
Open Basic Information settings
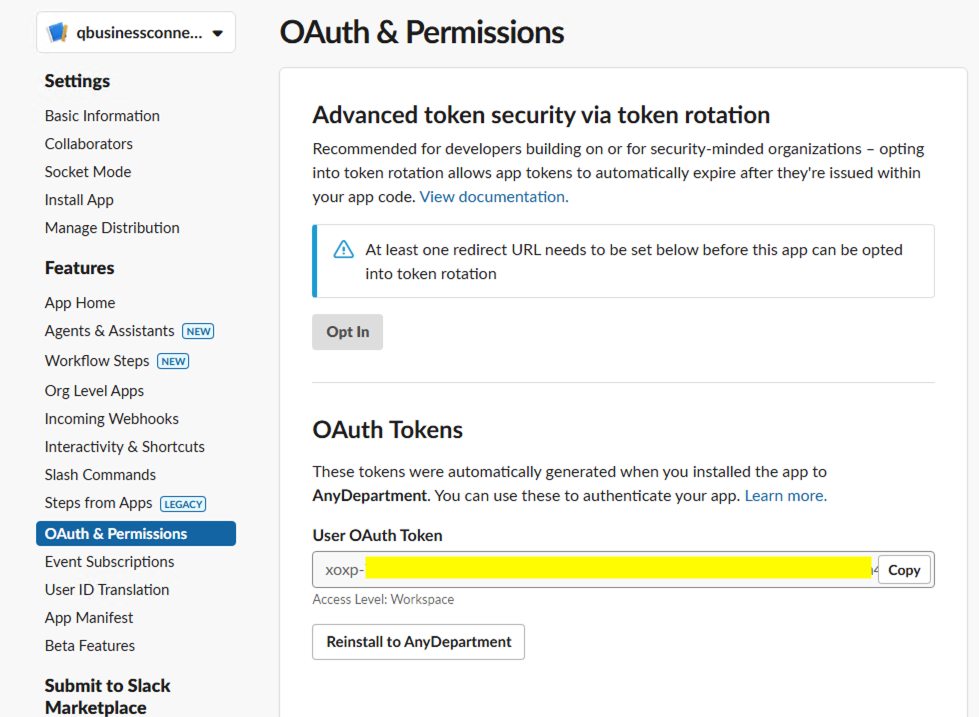tap(102, 116)
